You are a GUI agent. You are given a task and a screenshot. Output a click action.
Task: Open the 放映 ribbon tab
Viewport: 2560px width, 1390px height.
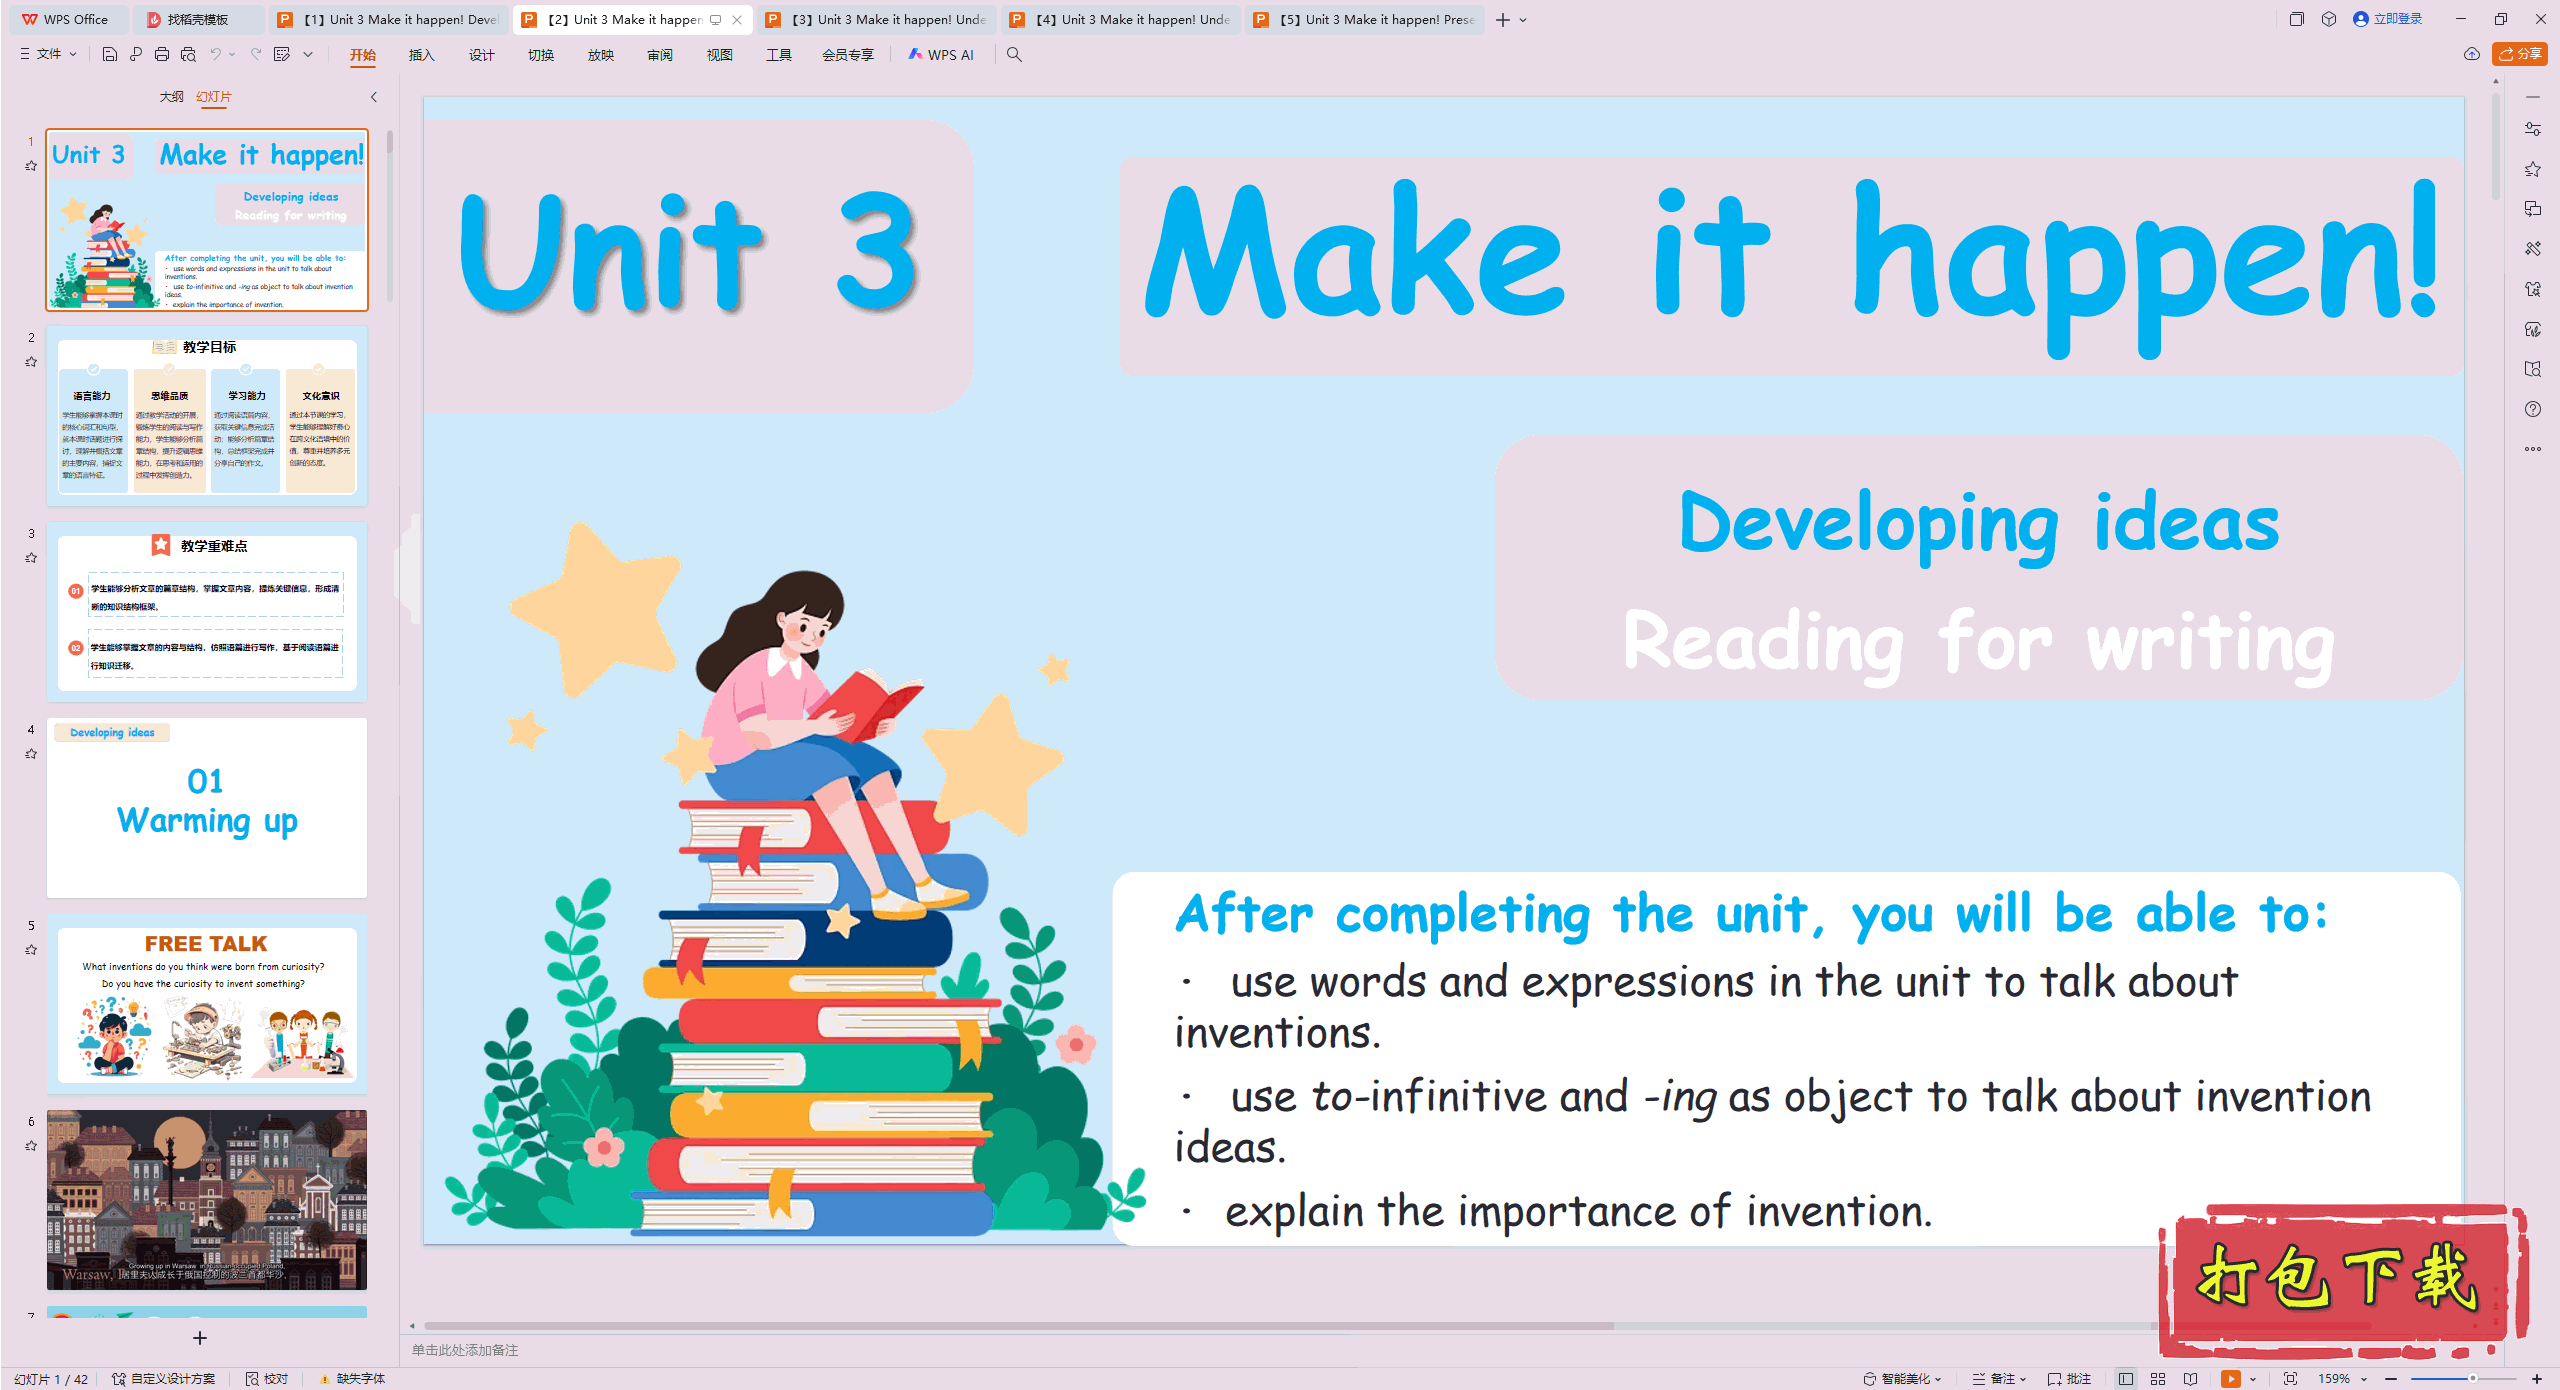point(600,54)
